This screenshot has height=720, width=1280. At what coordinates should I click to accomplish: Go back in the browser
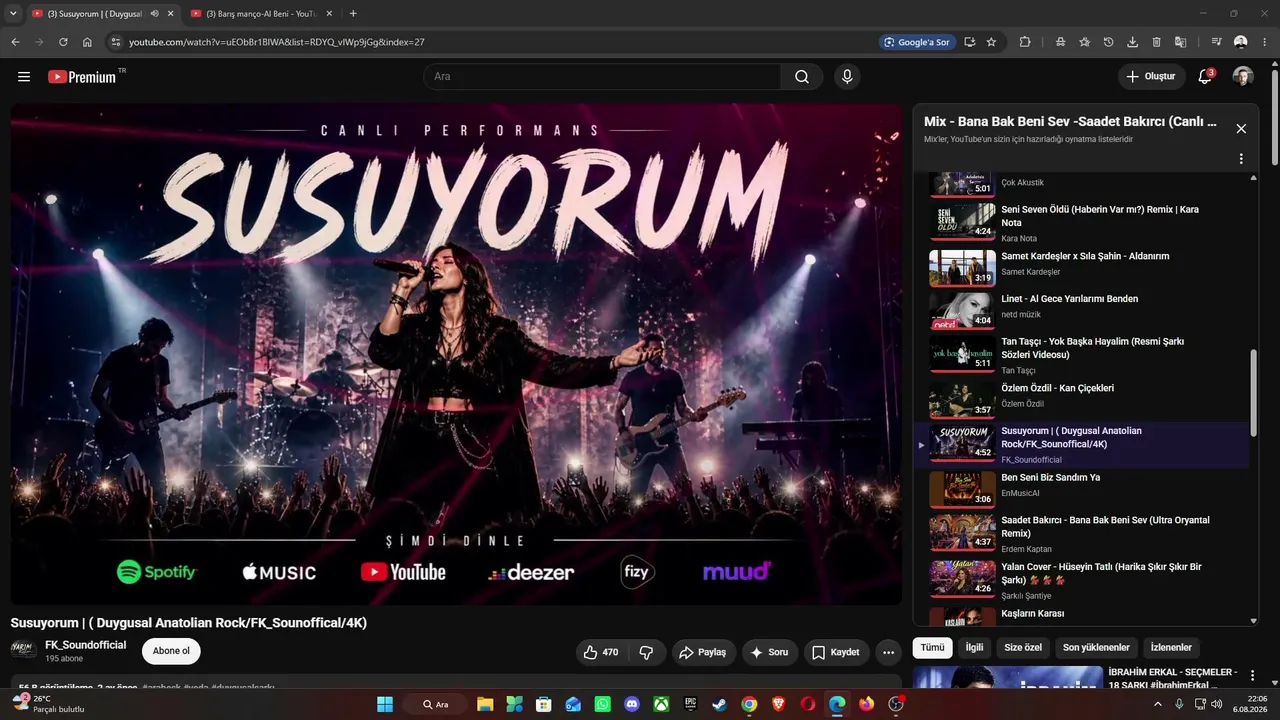15,42
